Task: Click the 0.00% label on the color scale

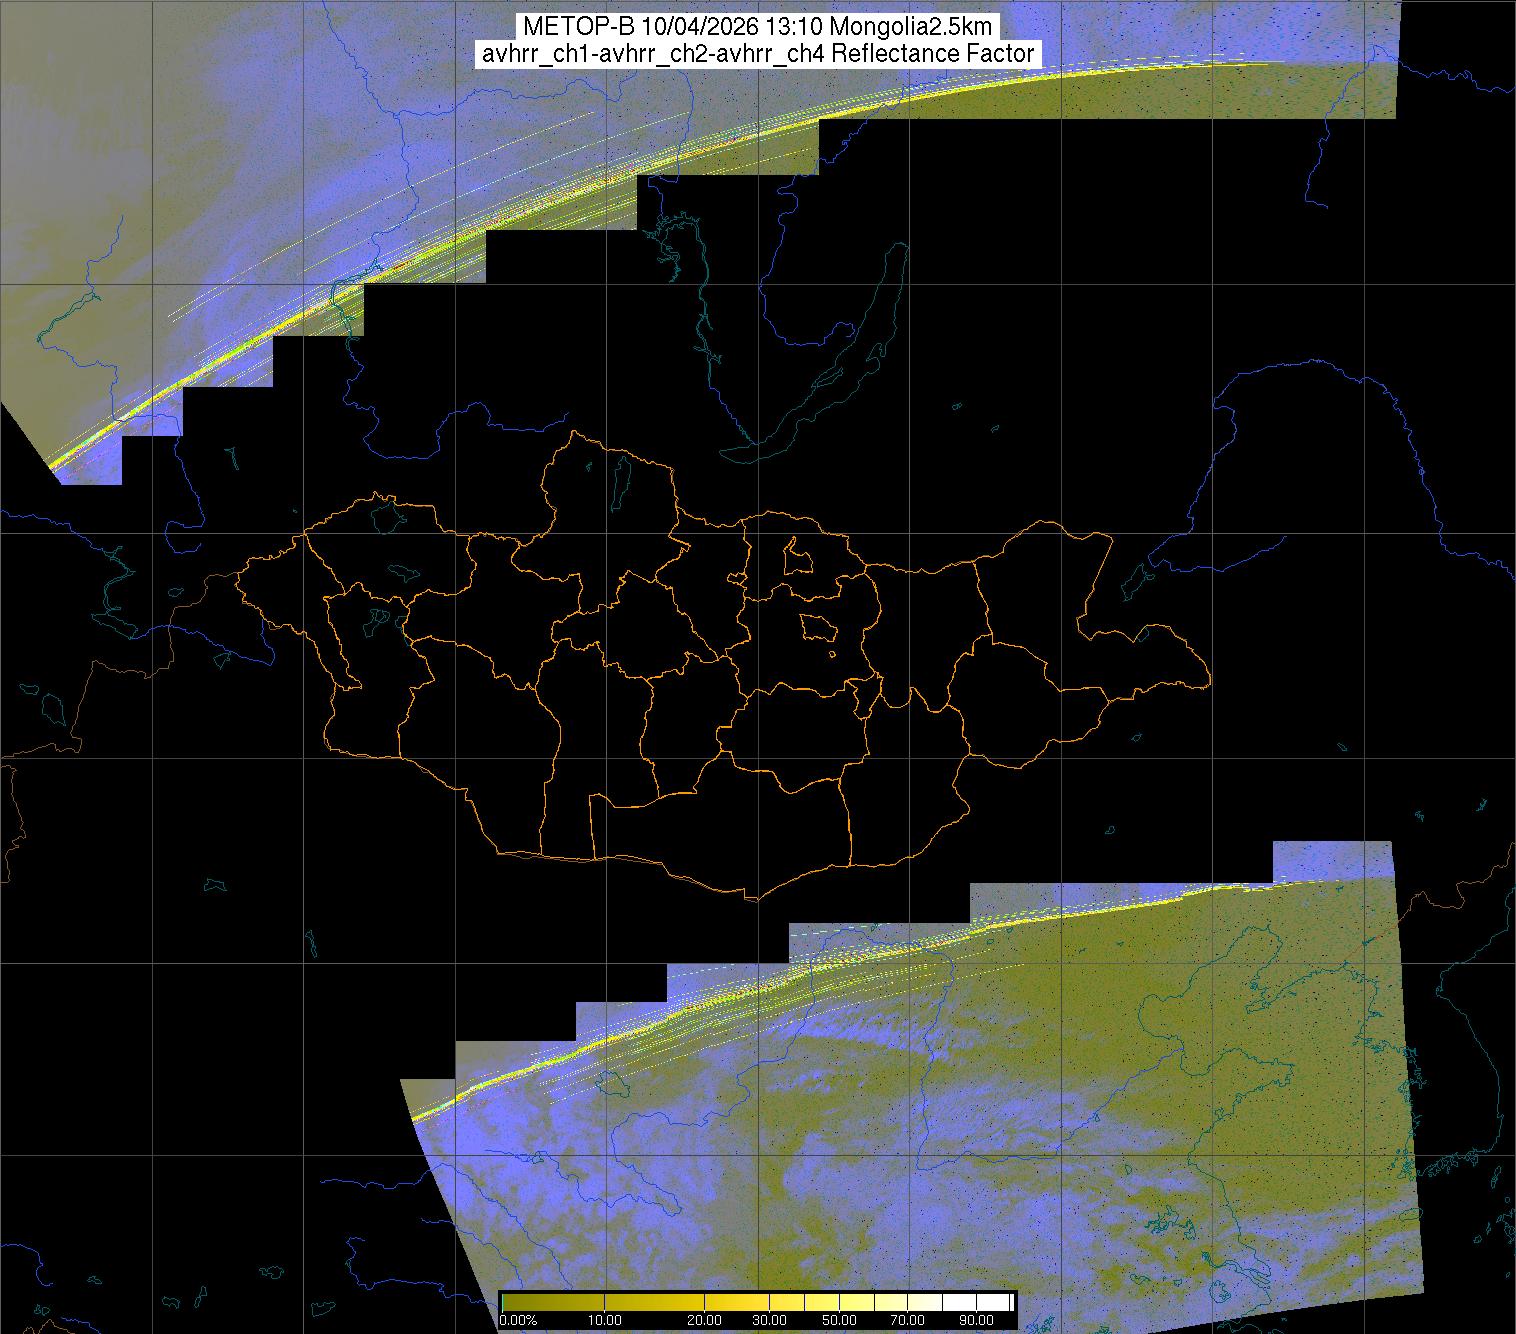Action: click(518, 1321)
